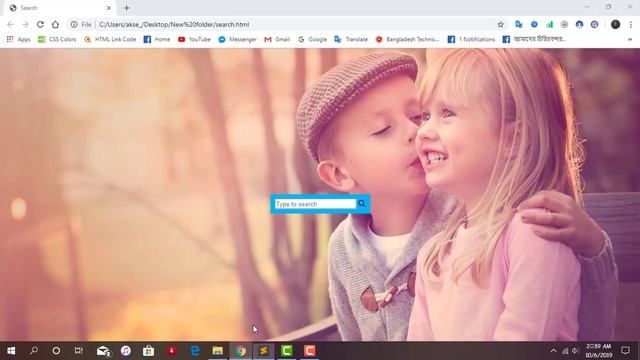
Task: Switch to Sublime Text on taskbar
Action: (264, 351)
